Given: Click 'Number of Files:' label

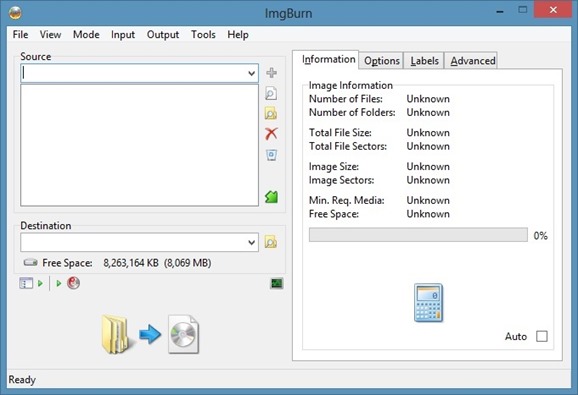Looking at the screenshot, I should (x=346, y=99).
